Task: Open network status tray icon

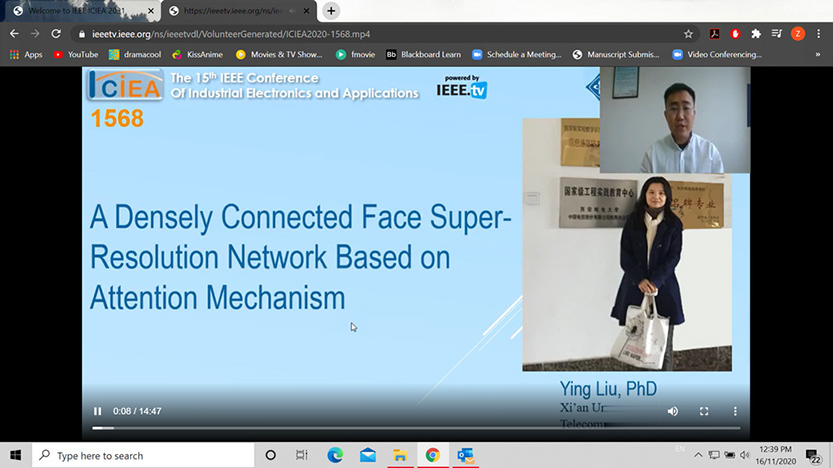Action: click(x=714, y=455)
